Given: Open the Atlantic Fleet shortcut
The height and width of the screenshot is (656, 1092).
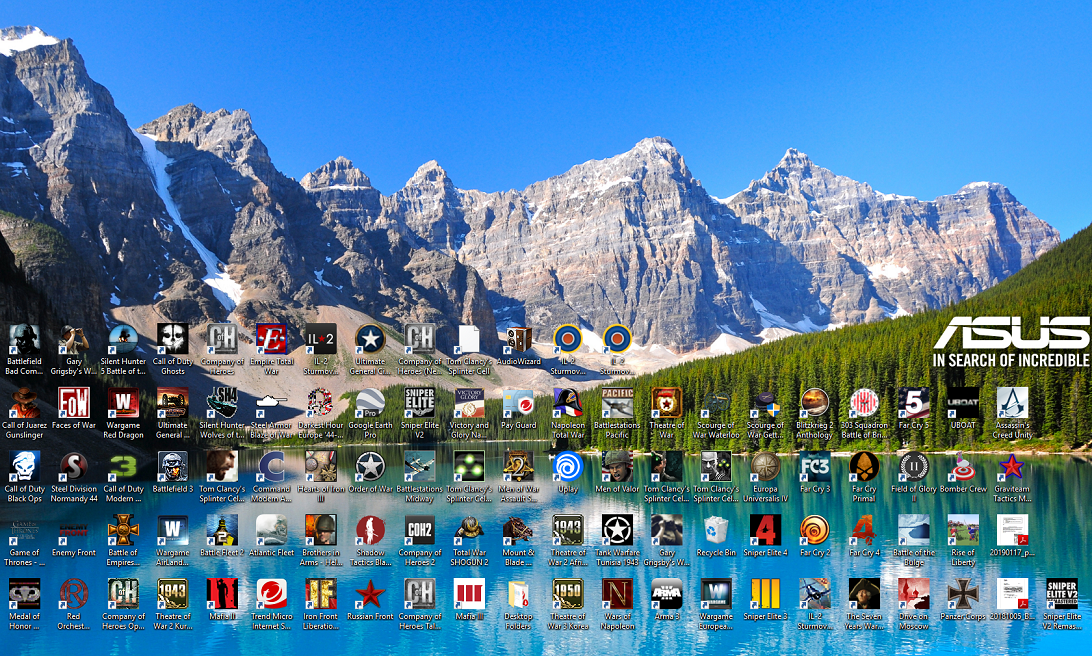Looking at the screenshot, I should [271, 531].
